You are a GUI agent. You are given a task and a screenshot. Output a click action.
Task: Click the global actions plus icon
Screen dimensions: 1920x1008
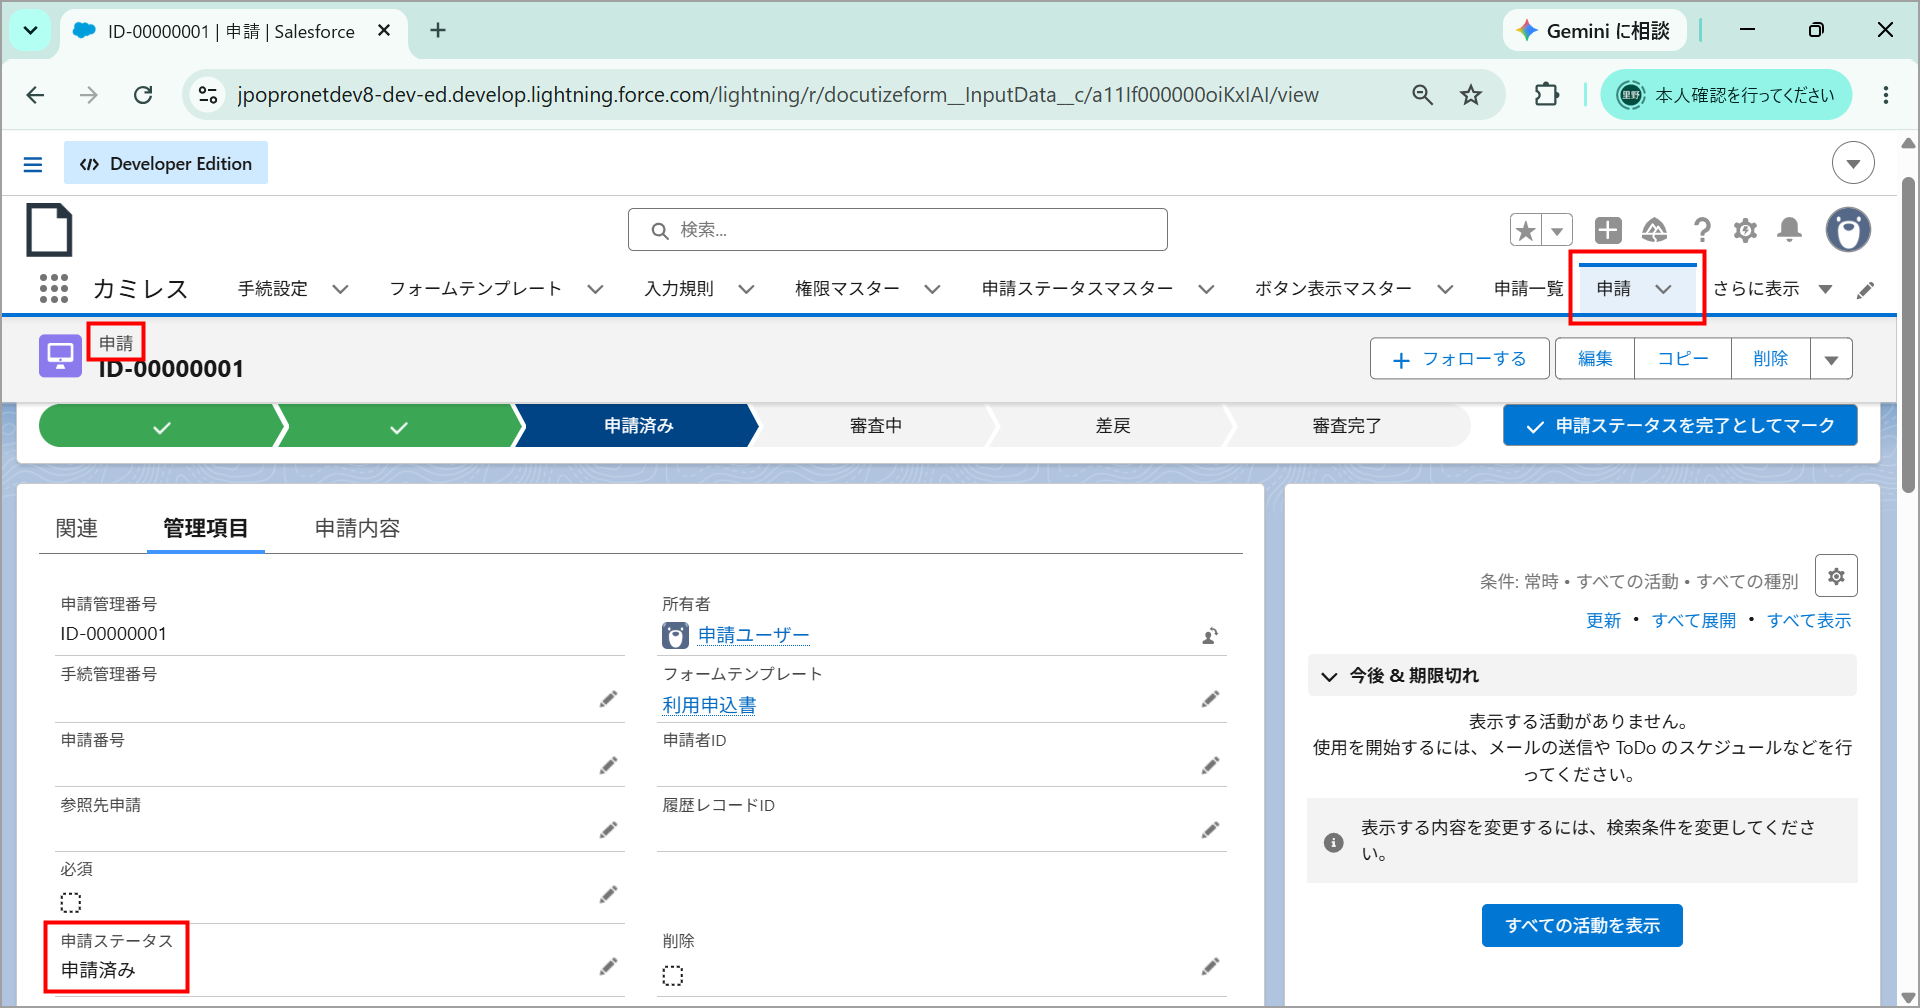click(x=1608, y=230)
